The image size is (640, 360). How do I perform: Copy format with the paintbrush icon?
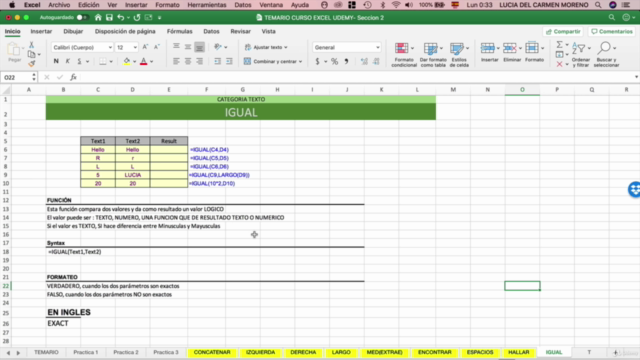(32, 64)
